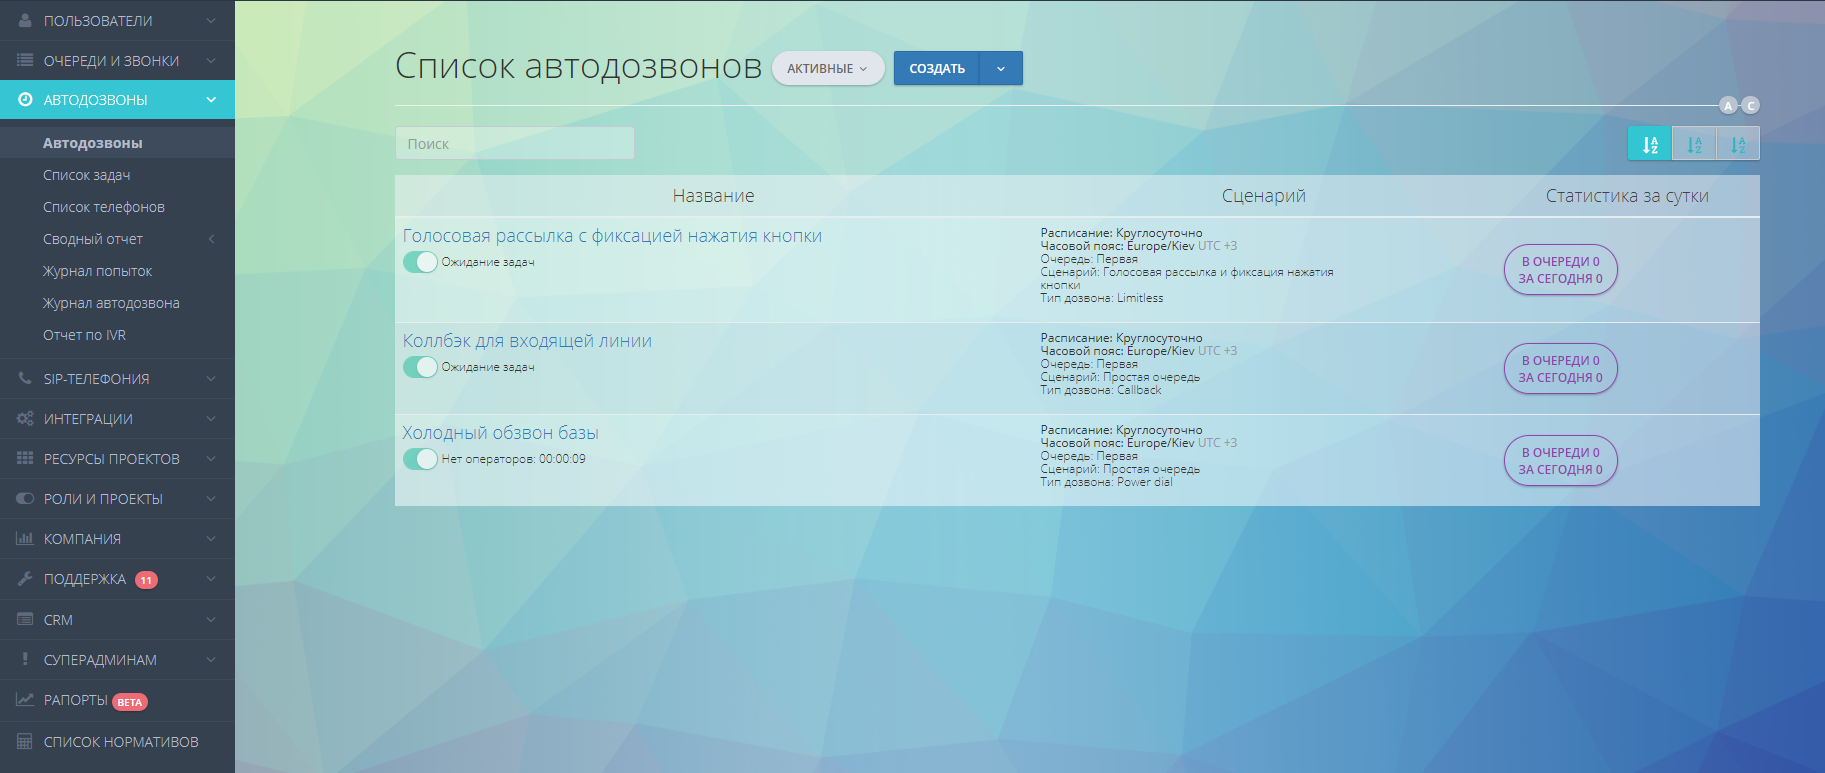Disable the 'Коллбэк для входящей линии' switch
This screenshot has height=773, width=1825.
click(x=420, y=367)
